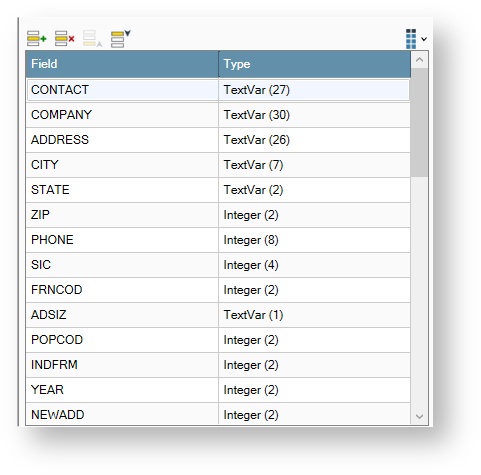
Task: Click the scrollbar down arrow
Action: (x=419, y=416)
